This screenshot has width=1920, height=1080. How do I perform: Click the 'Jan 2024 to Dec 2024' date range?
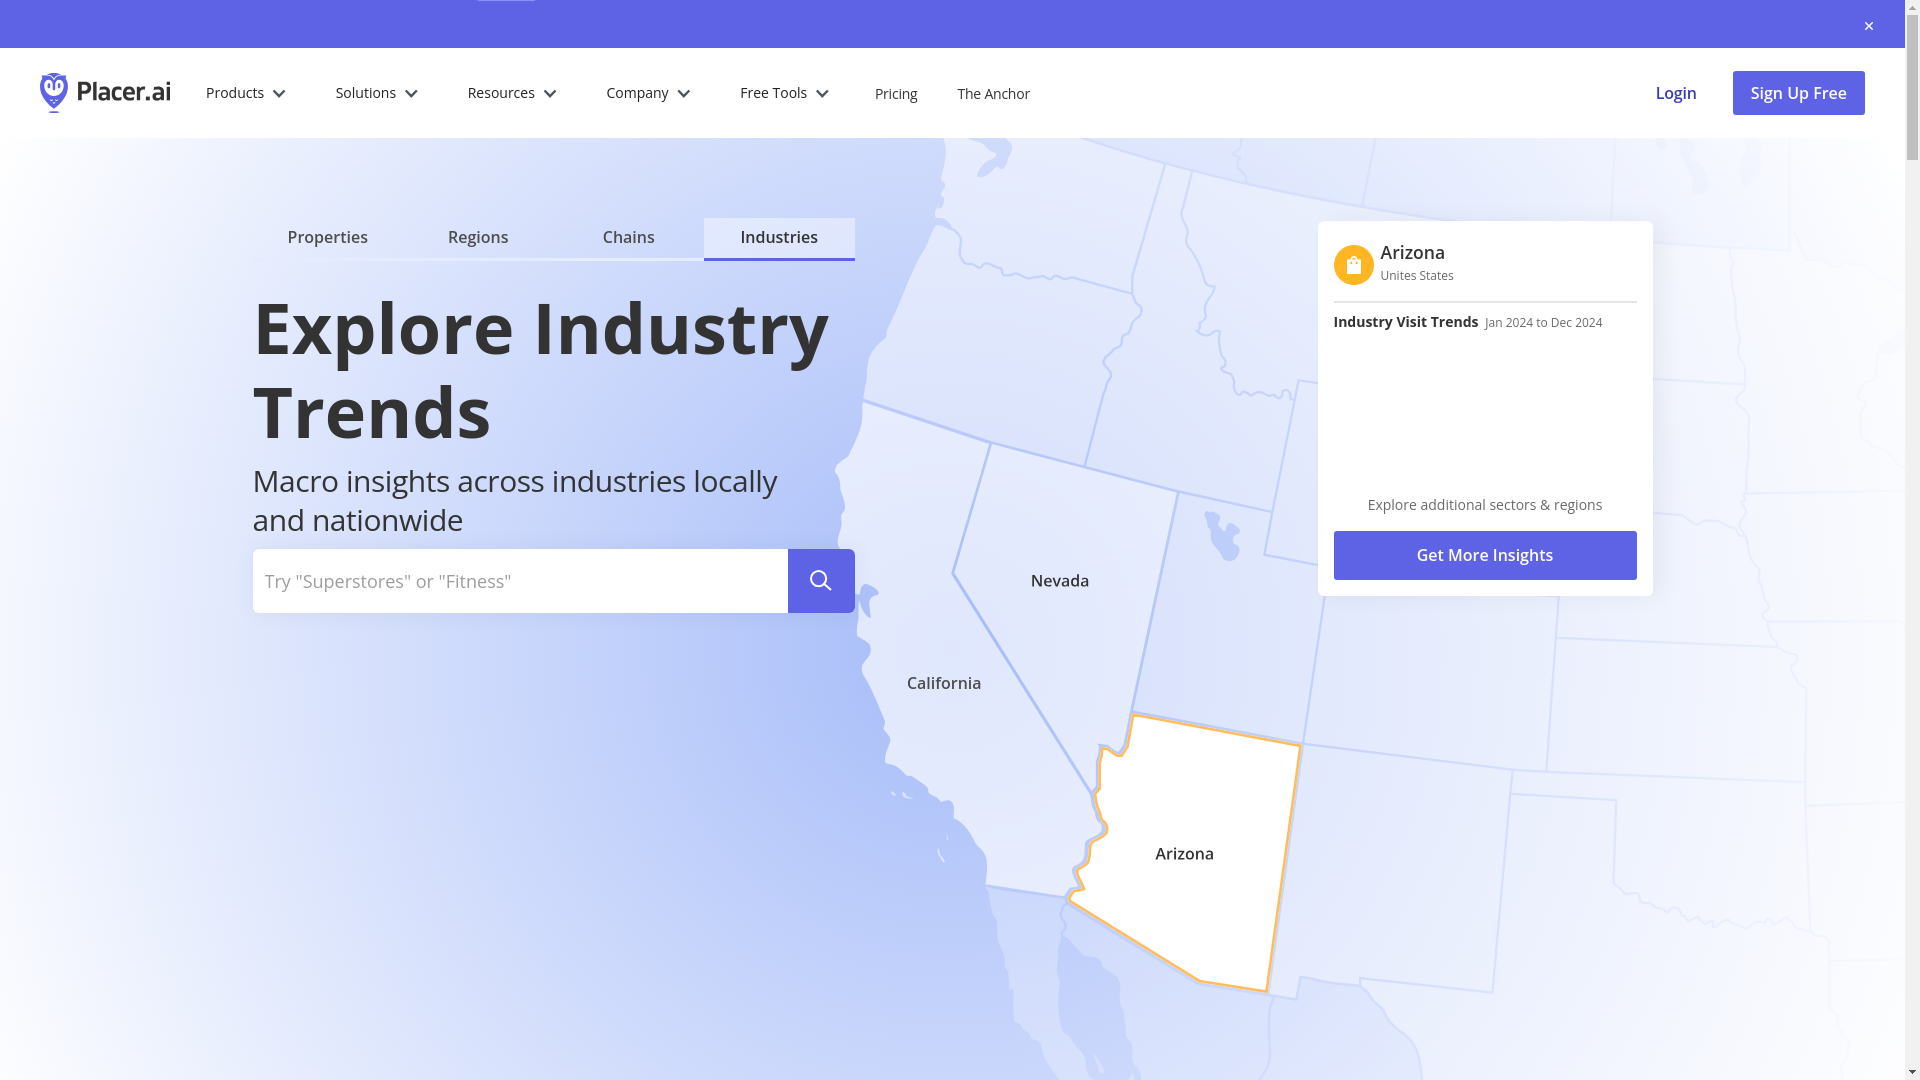click(x=1543, y=323)
